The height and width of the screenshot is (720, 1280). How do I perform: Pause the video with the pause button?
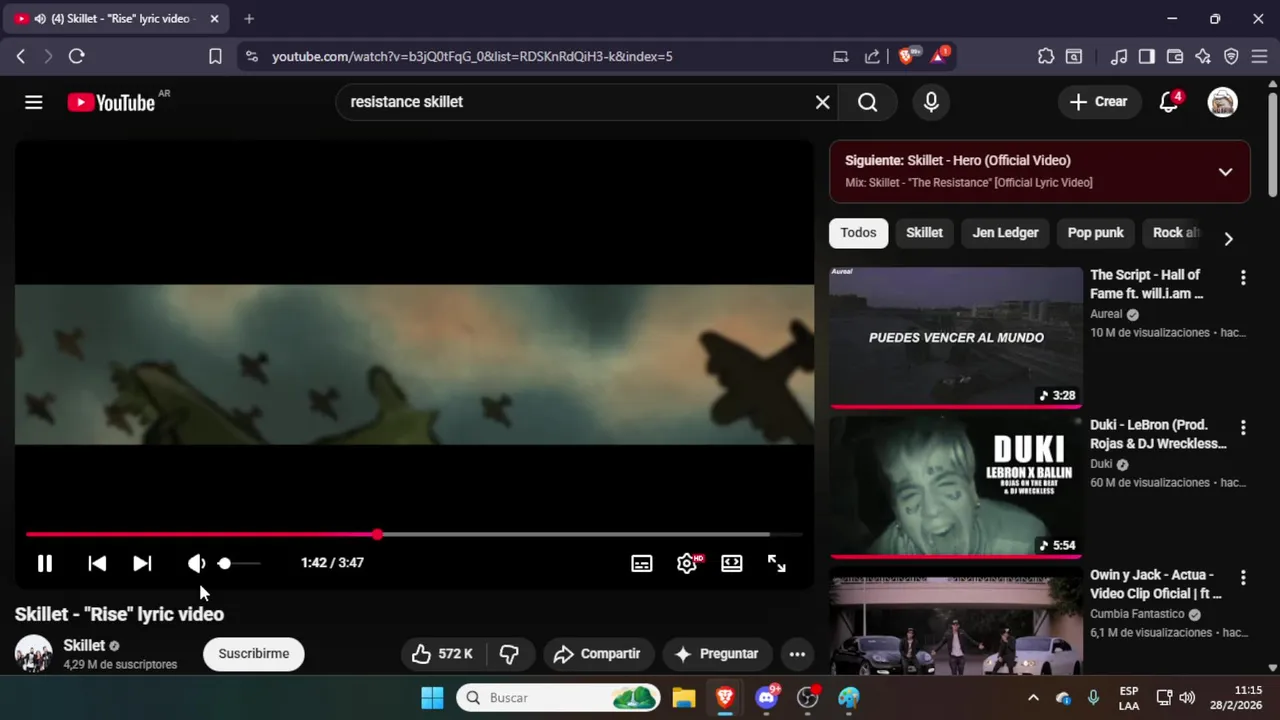pyautogui.click(x=45, y=563)
